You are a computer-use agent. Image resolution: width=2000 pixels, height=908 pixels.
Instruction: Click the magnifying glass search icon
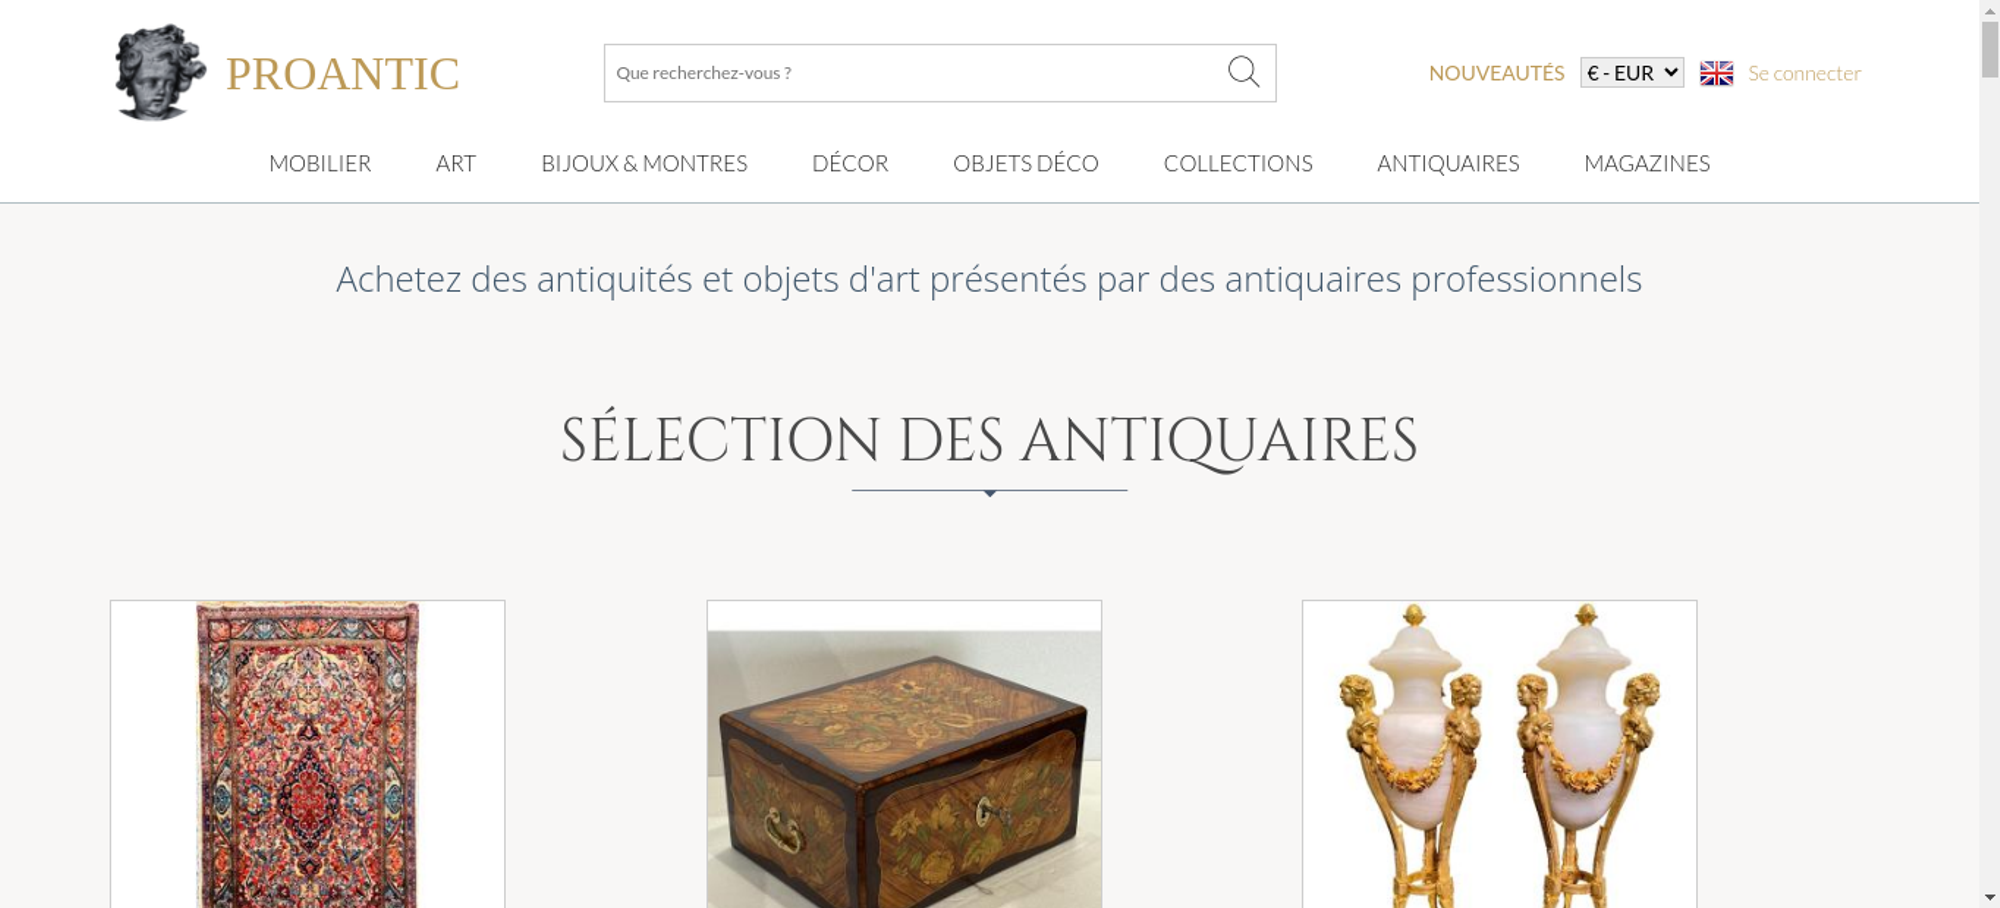tap(1243, 72)
